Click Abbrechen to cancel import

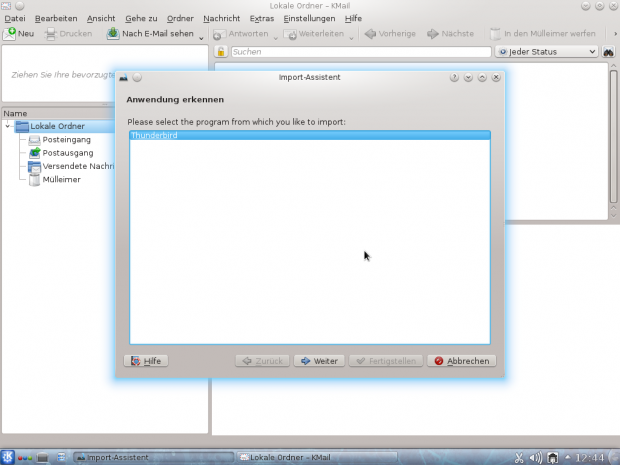(x=461, y=361)
